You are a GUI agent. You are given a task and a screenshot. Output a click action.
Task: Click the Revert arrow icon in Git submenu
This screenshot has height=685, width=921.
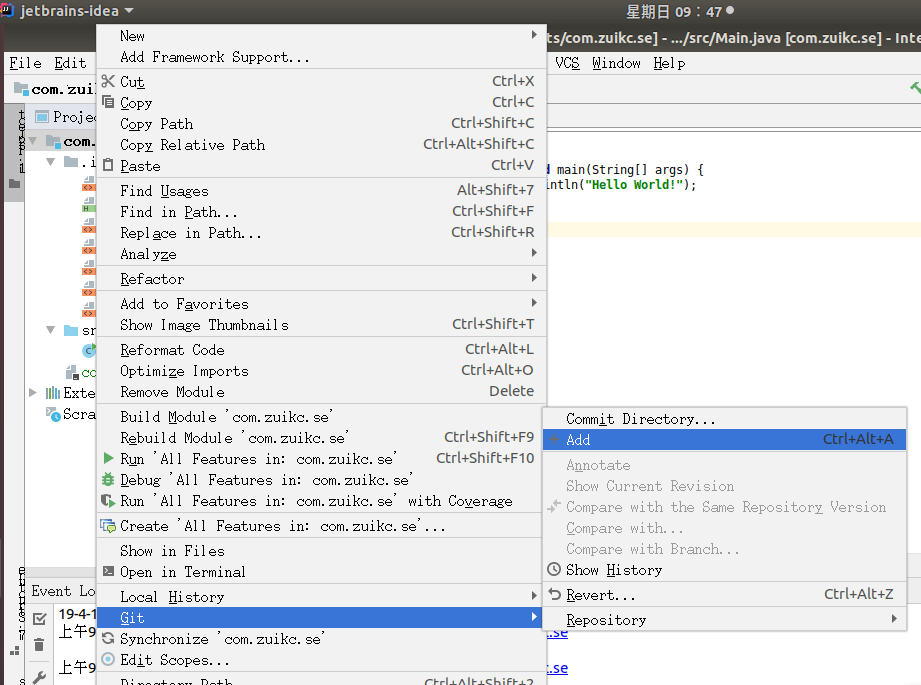pyautogui.click(x=553, y=594)
